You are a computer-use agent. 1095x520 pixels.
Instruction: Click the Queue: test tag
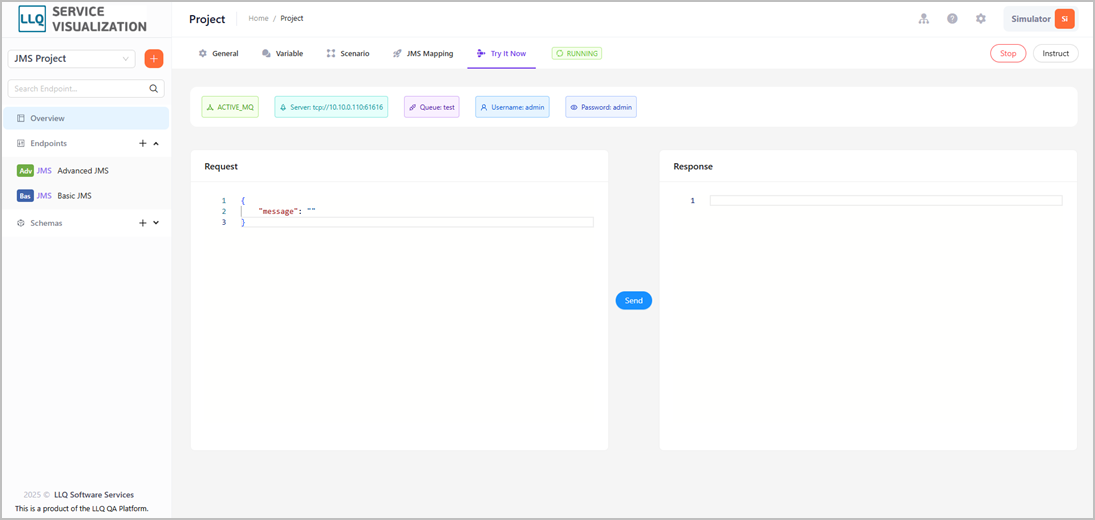click(x=432, y=107)
